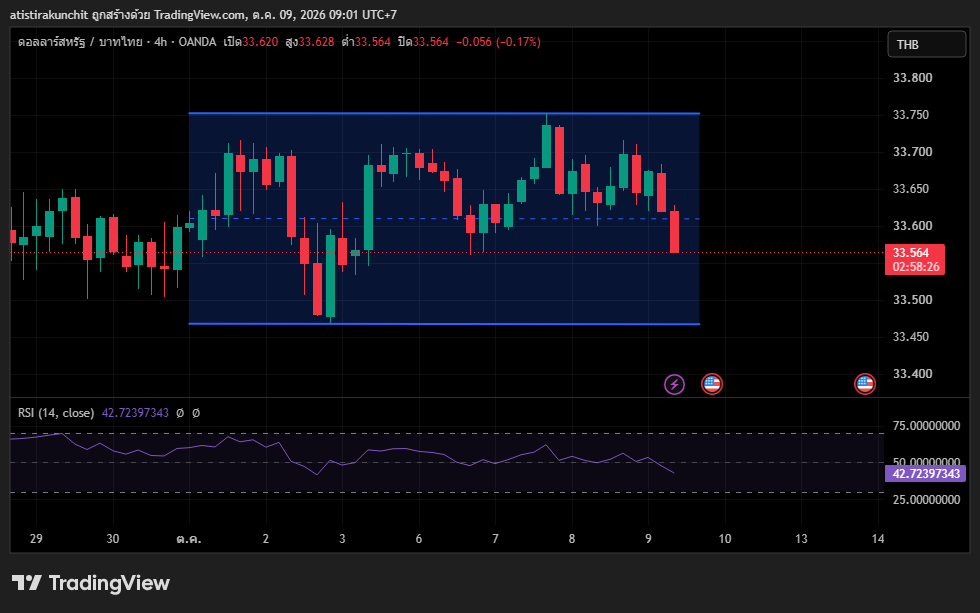
Task: Click the 33.800 price scale label
Action: pyautogui.click(x=912, y=77)
